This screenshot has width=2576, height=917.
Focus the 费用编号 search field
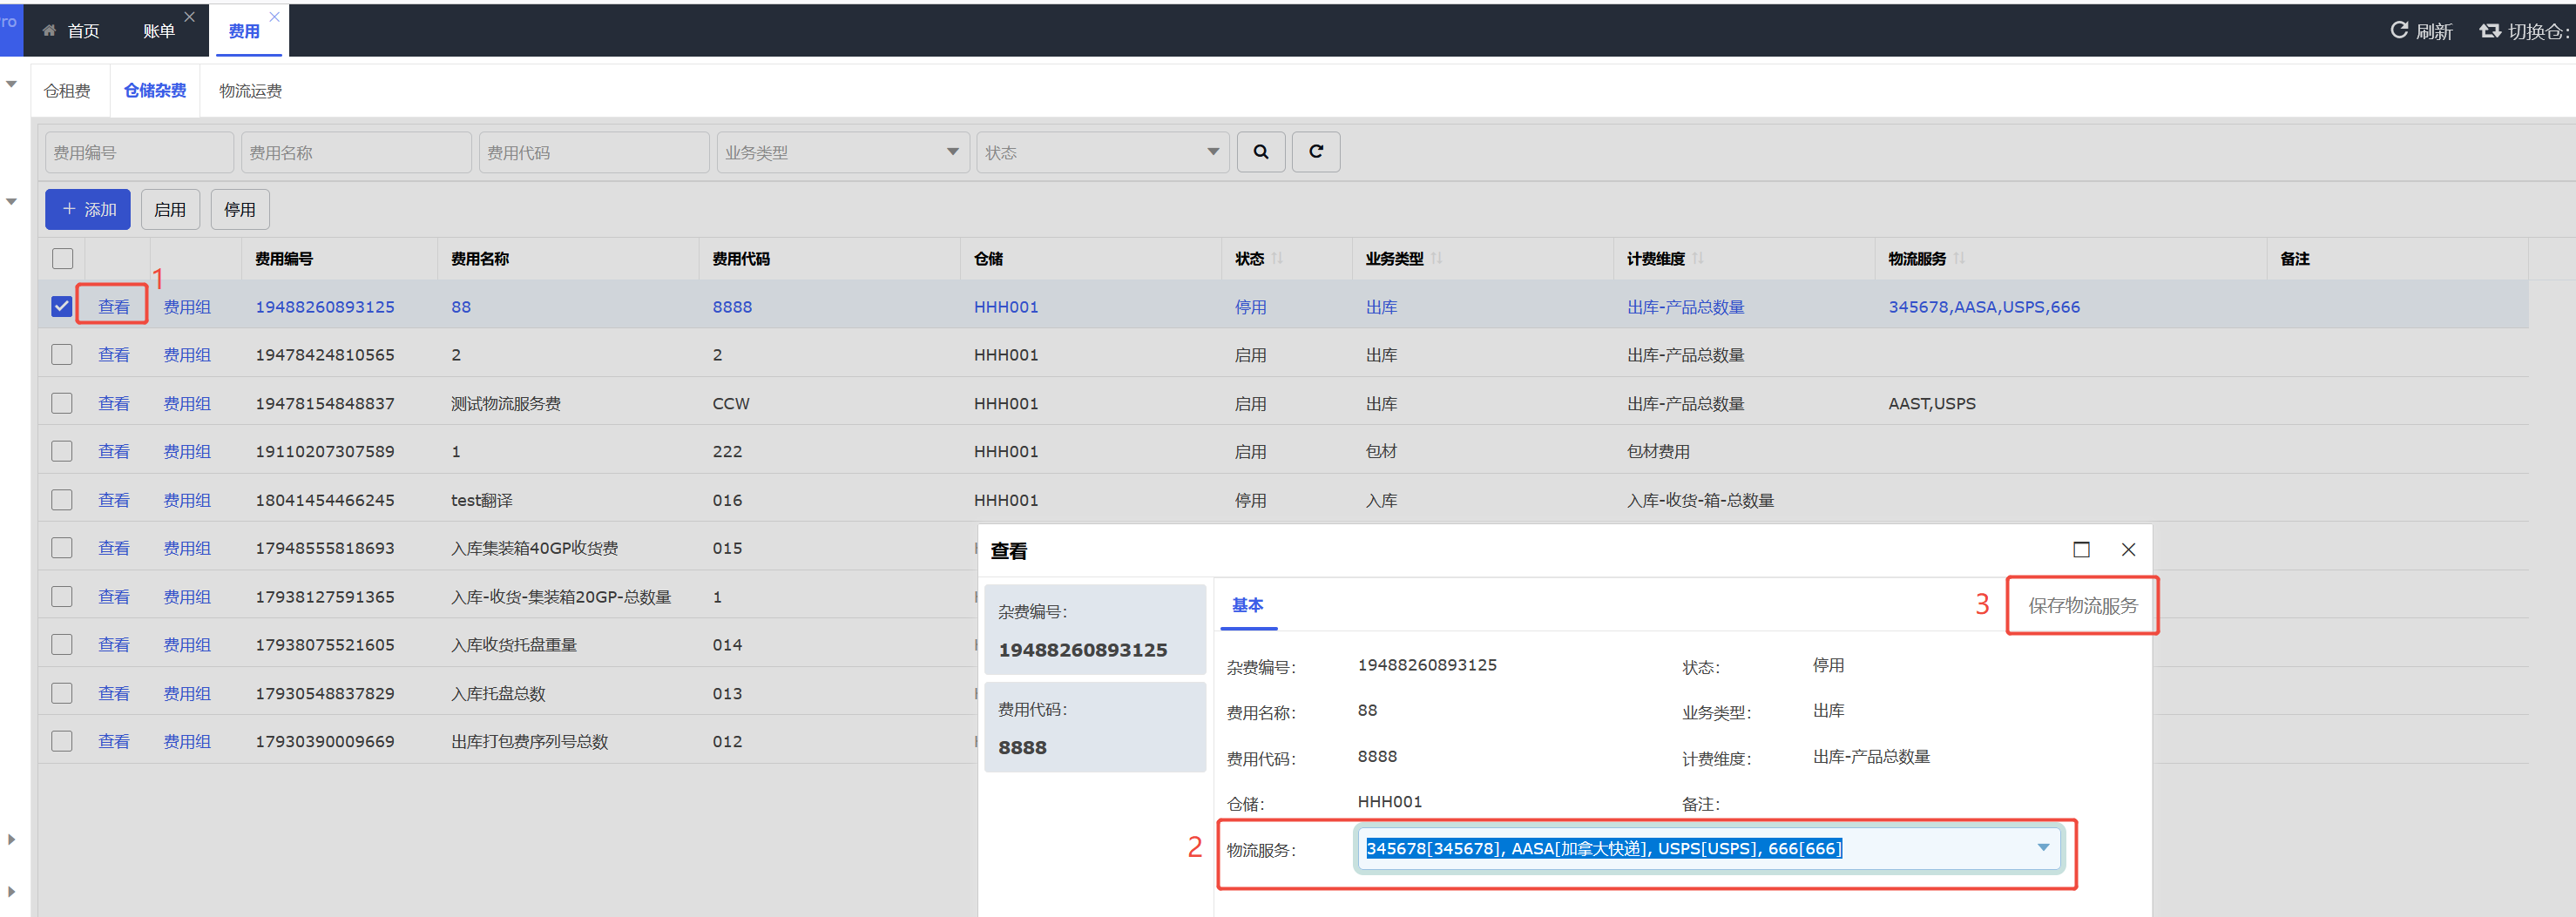[x=139, y=152]
